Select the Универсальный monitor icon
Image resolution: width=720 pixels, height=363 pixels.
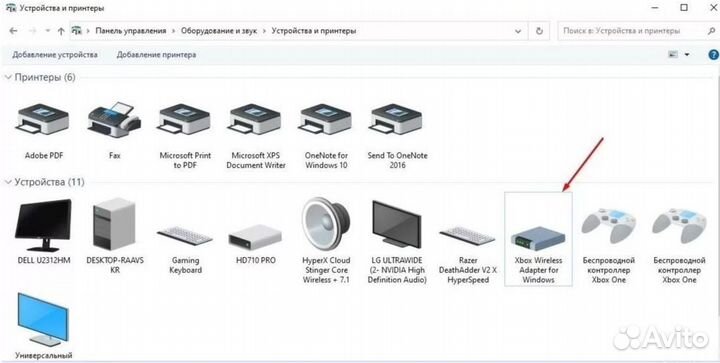pyautogui.click(x=44, y=319)
